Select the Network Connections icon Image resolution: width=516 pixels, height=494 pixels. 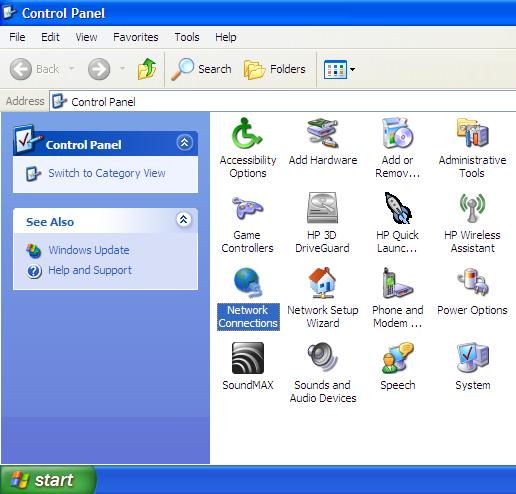(x=248, y=283)
